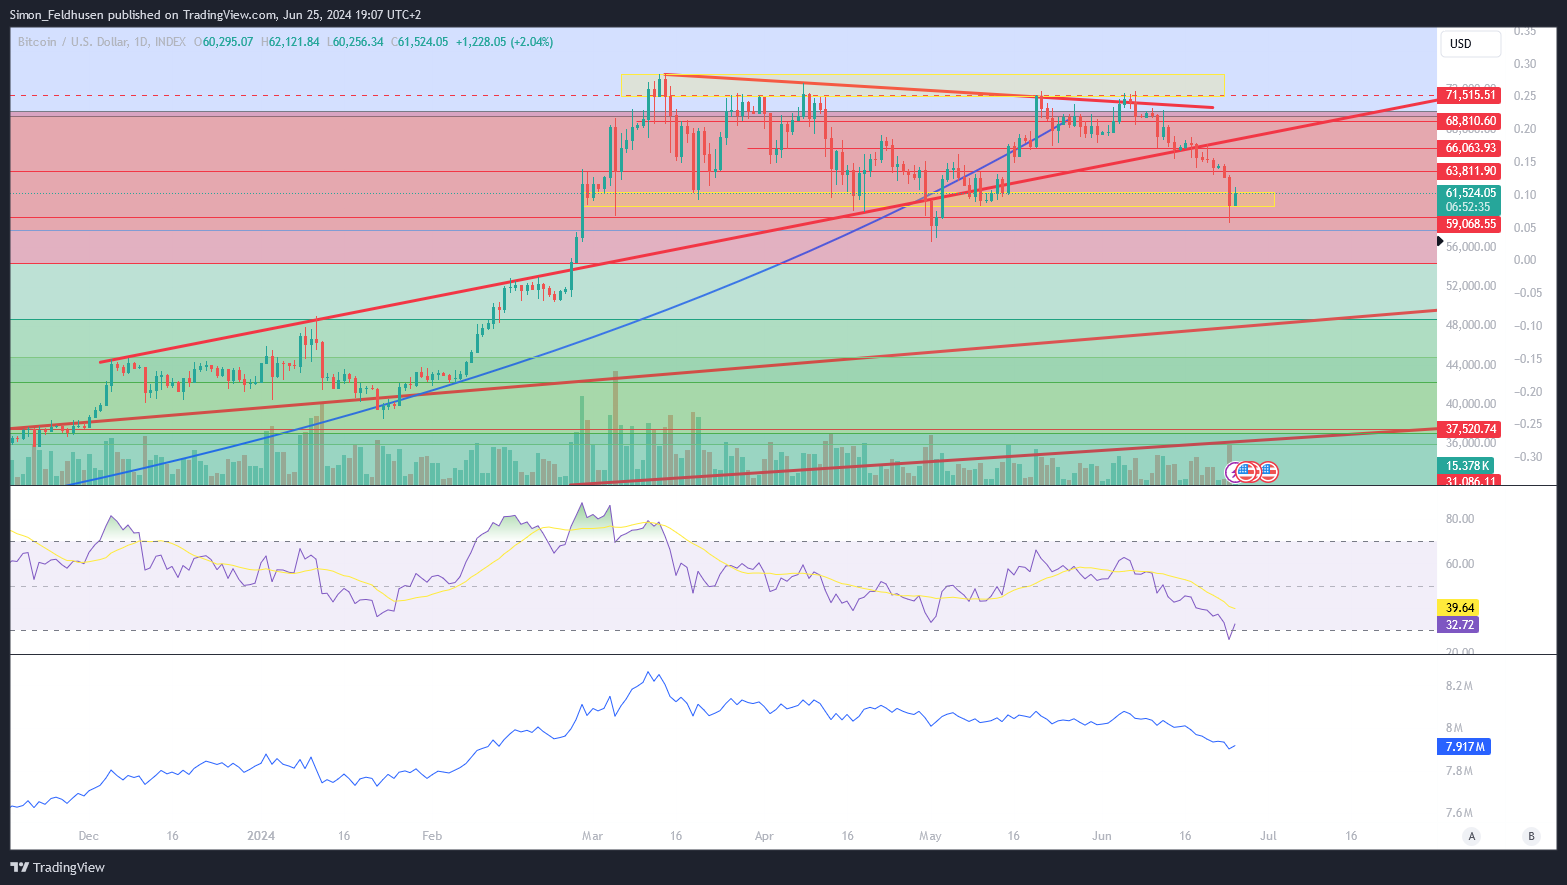Click the 15.378 K volume label

tap(1467, 466)
